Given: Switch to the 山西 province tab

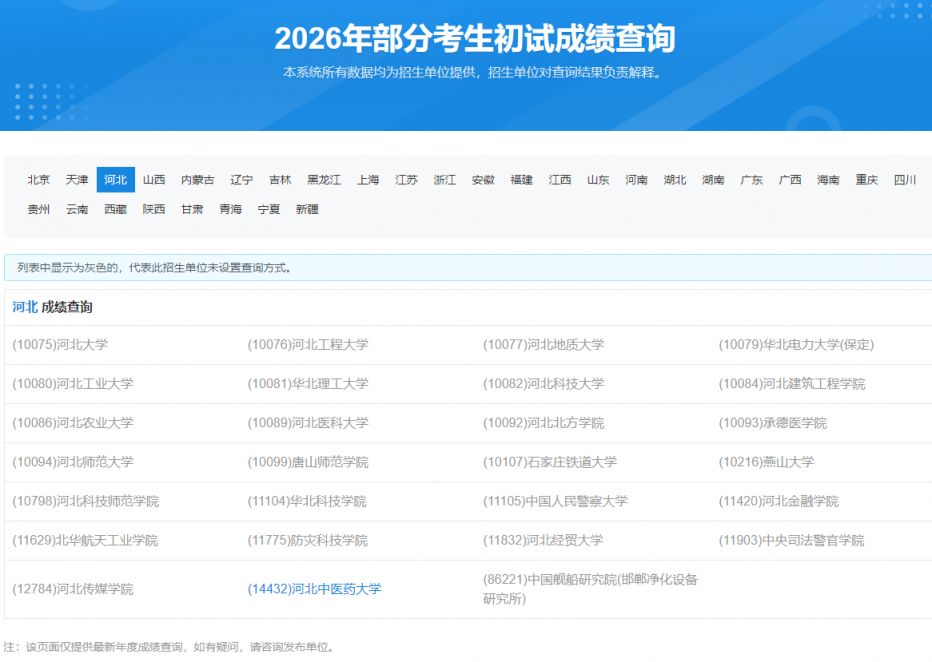Looking at the screenshot, I should (x=154, y=179).
